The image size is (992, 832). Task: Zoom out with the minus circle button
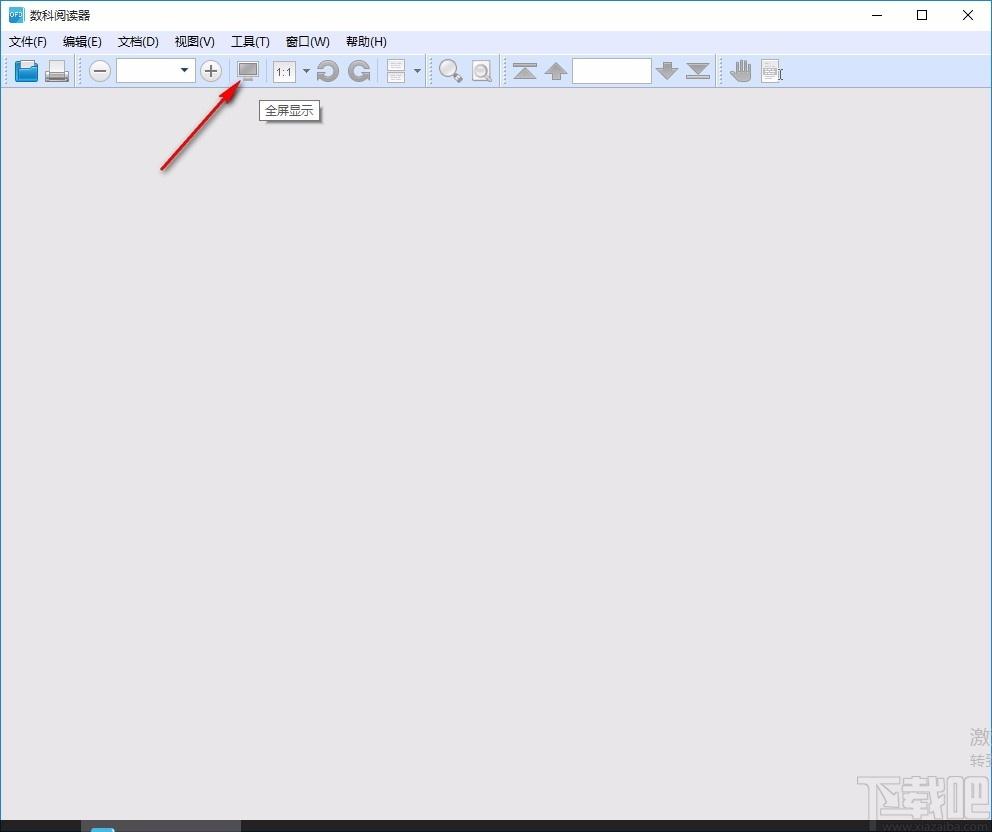pos(100,71)
